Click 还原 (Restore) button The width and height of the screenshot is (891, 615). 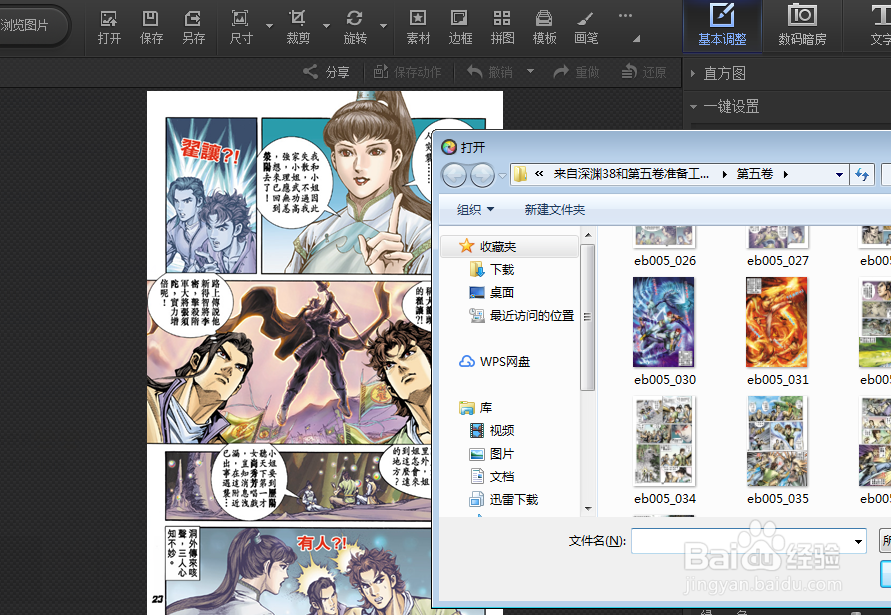coord(644,72)
